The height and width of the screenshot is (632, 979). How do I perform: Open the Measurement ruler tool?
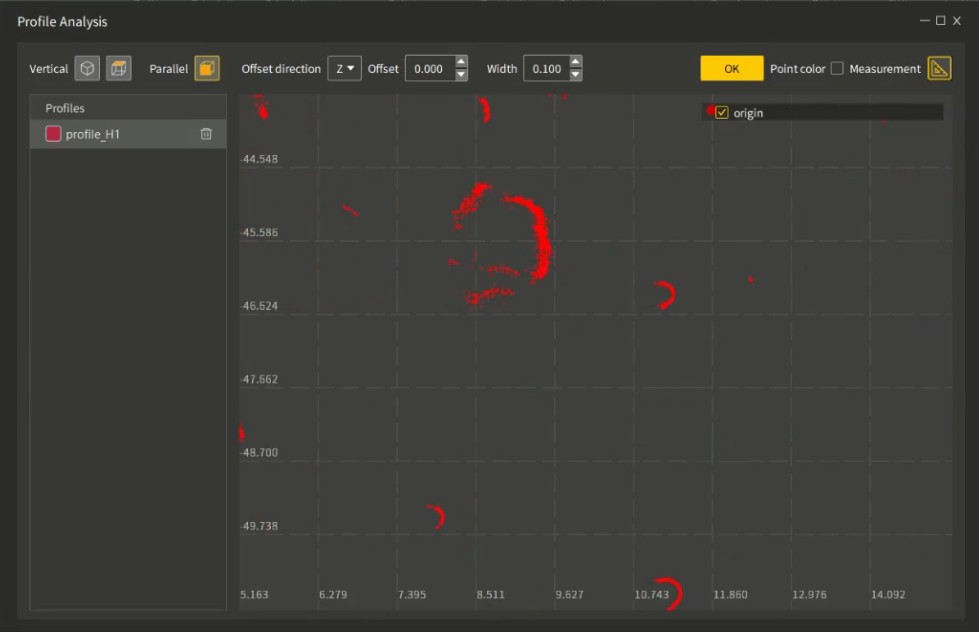(939, 69)
